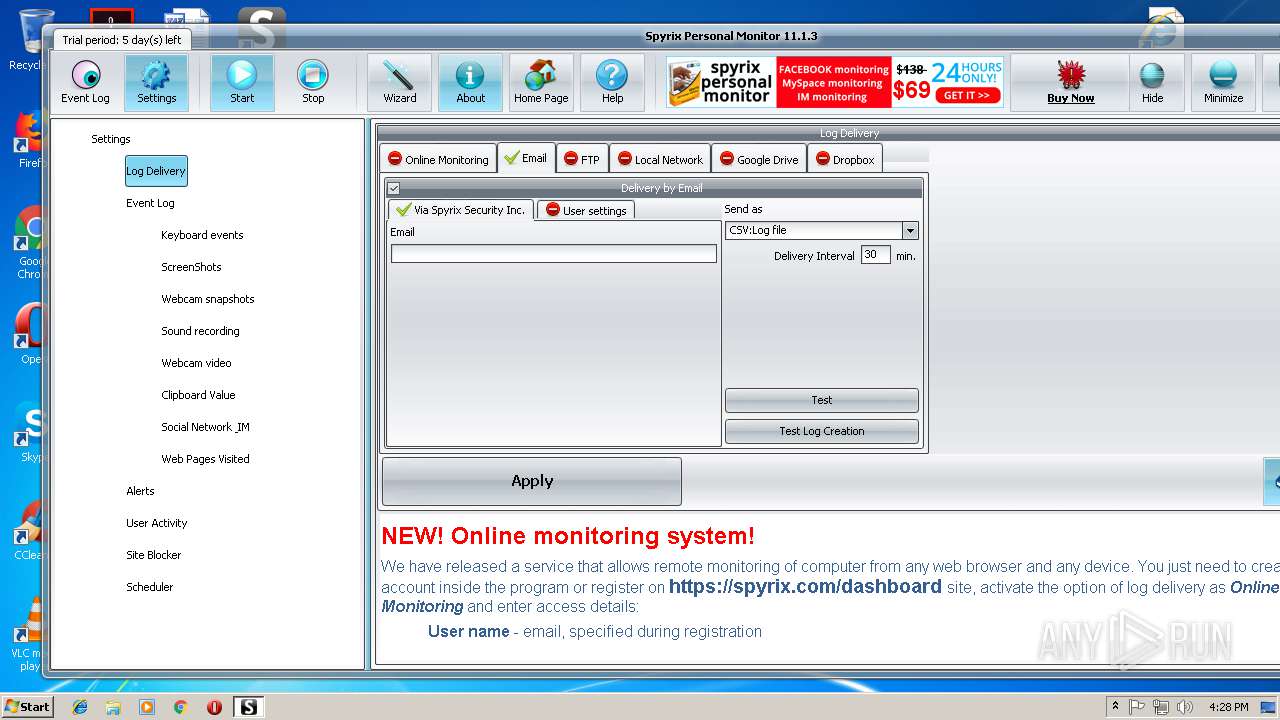Select the Email delivery tab
This screenshot has width=1280, height=720.
(x=526, y=158)
